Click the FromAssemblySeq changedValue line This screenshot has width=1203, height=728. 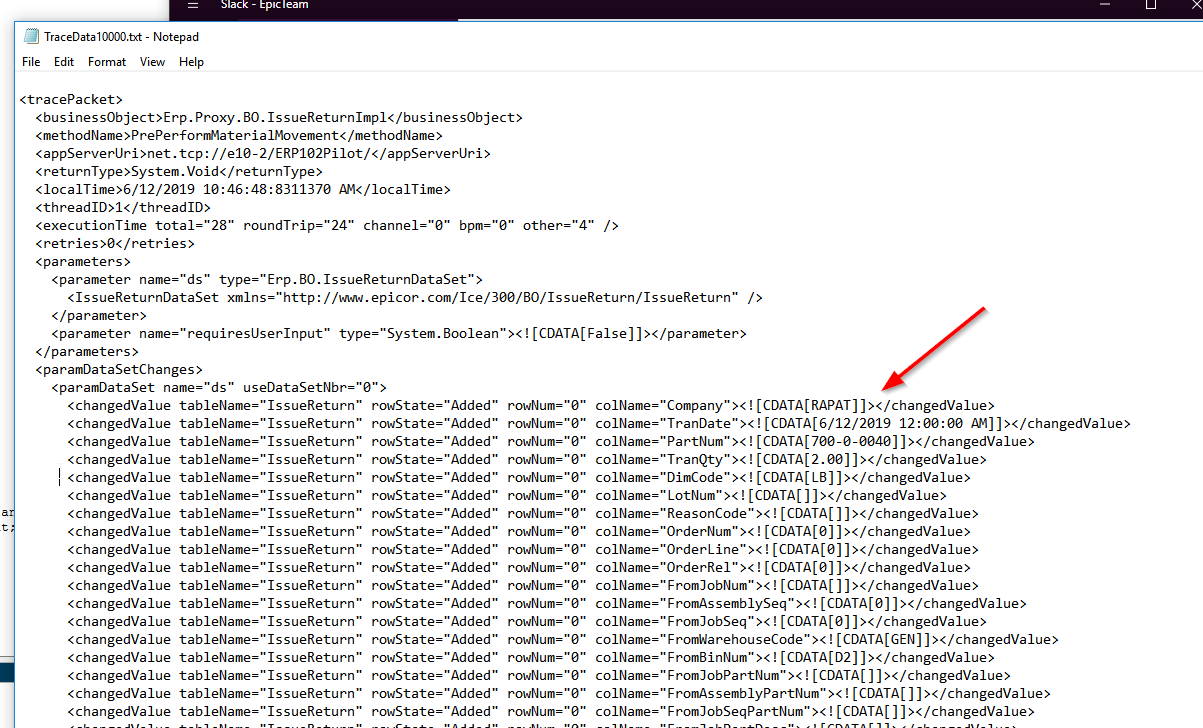point(547,604)
